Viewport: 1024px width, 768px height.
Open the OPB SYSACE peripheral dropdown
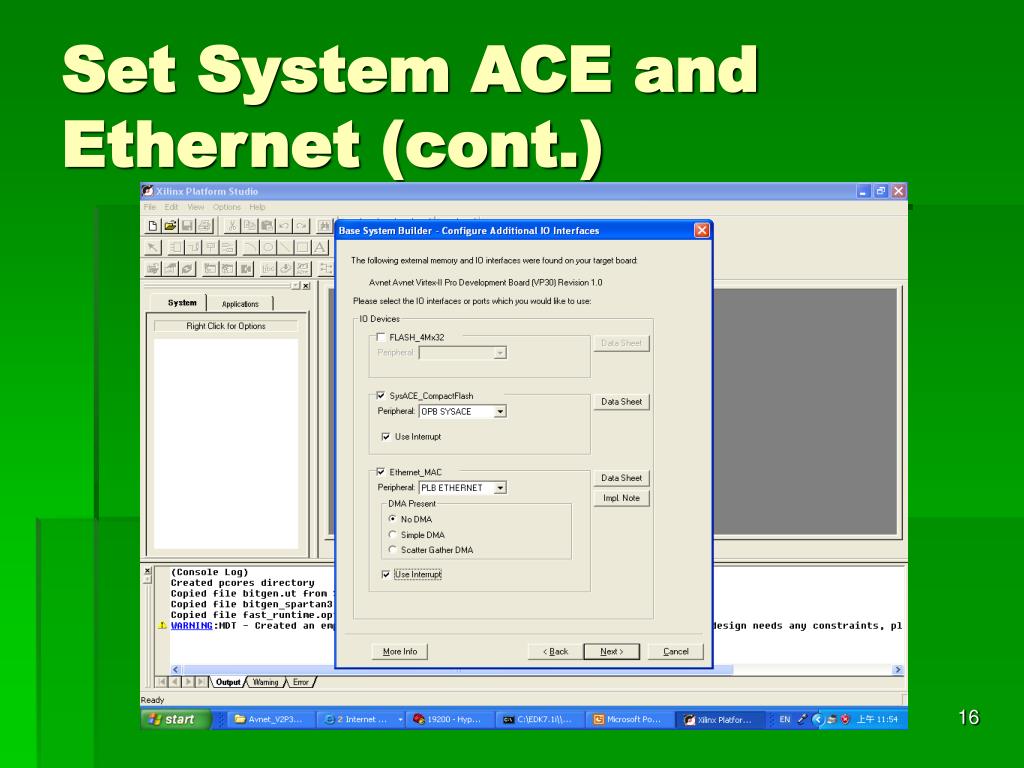[x=500, y=411]
